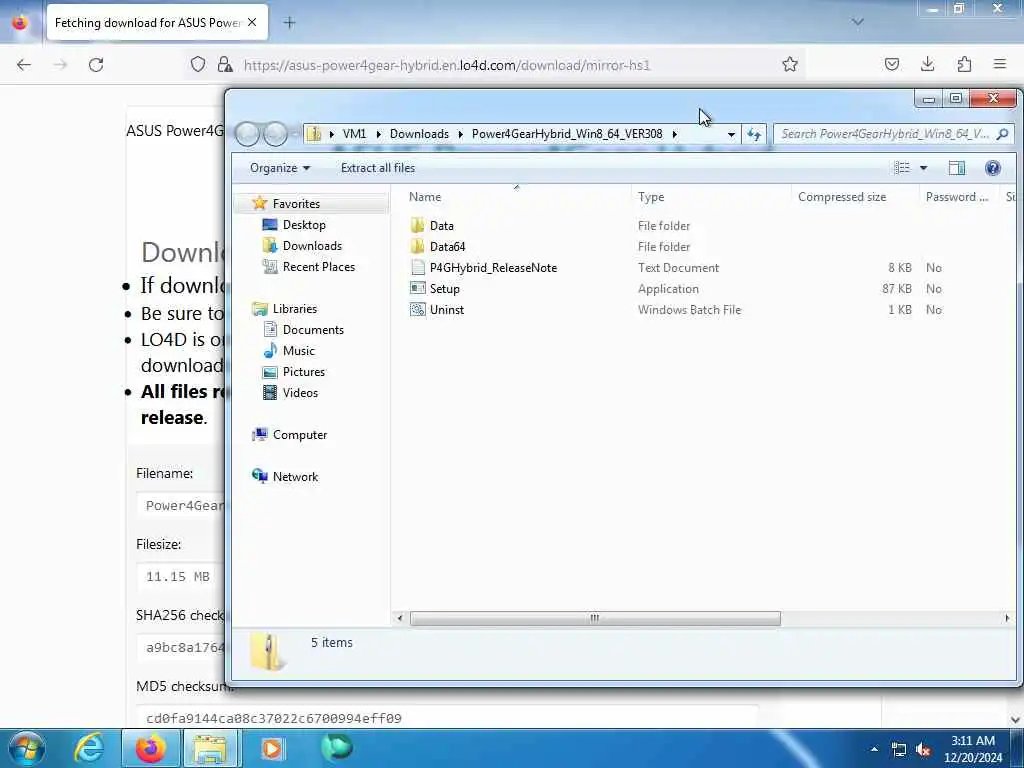
Task: Select the P4GHybrid_ReleaseNote text file
Action: click(x=493, y=268)
